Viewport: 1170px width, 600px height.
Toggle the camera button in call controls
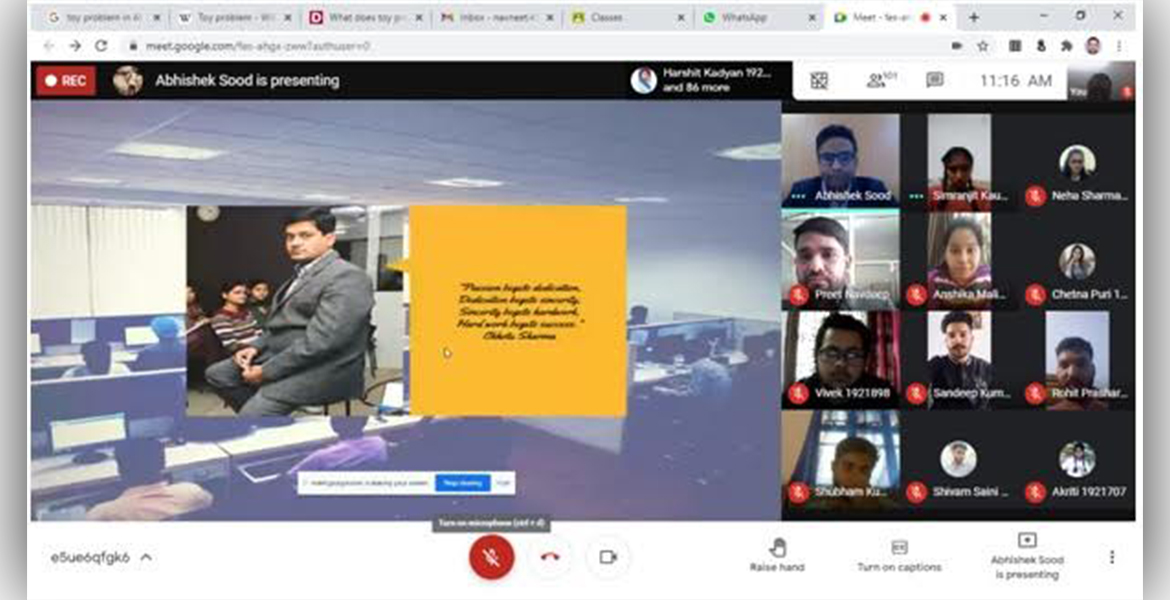608,557
